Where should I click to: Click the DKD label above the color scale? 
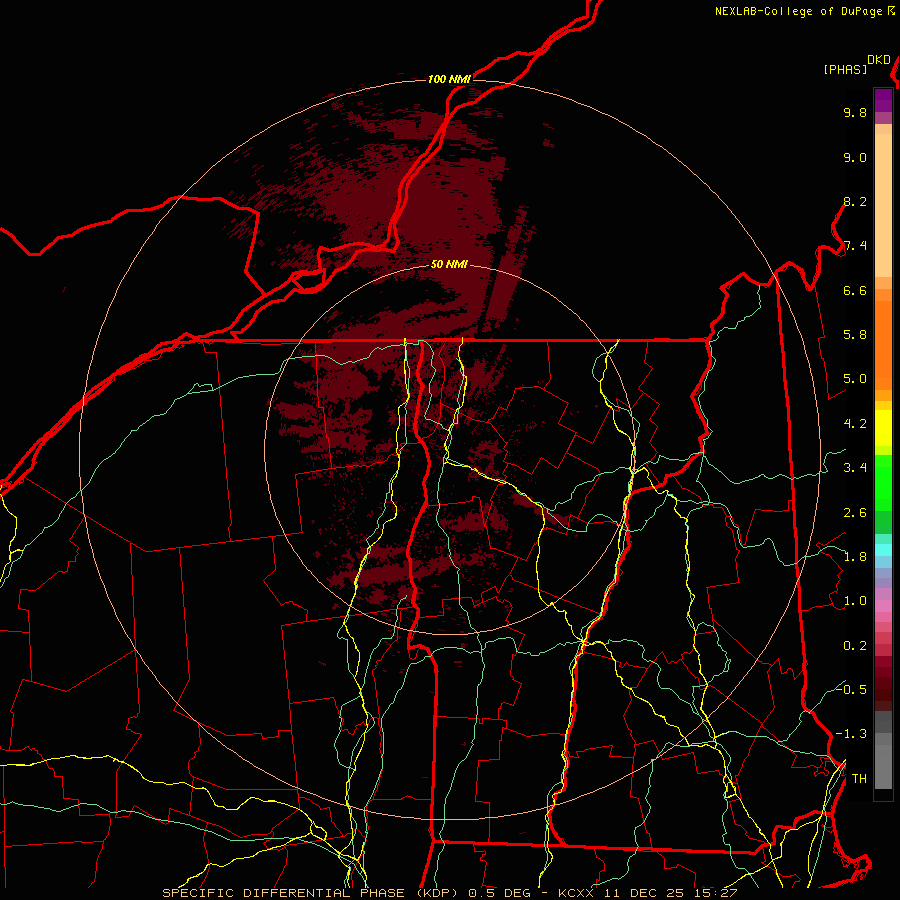click(879, 60)
